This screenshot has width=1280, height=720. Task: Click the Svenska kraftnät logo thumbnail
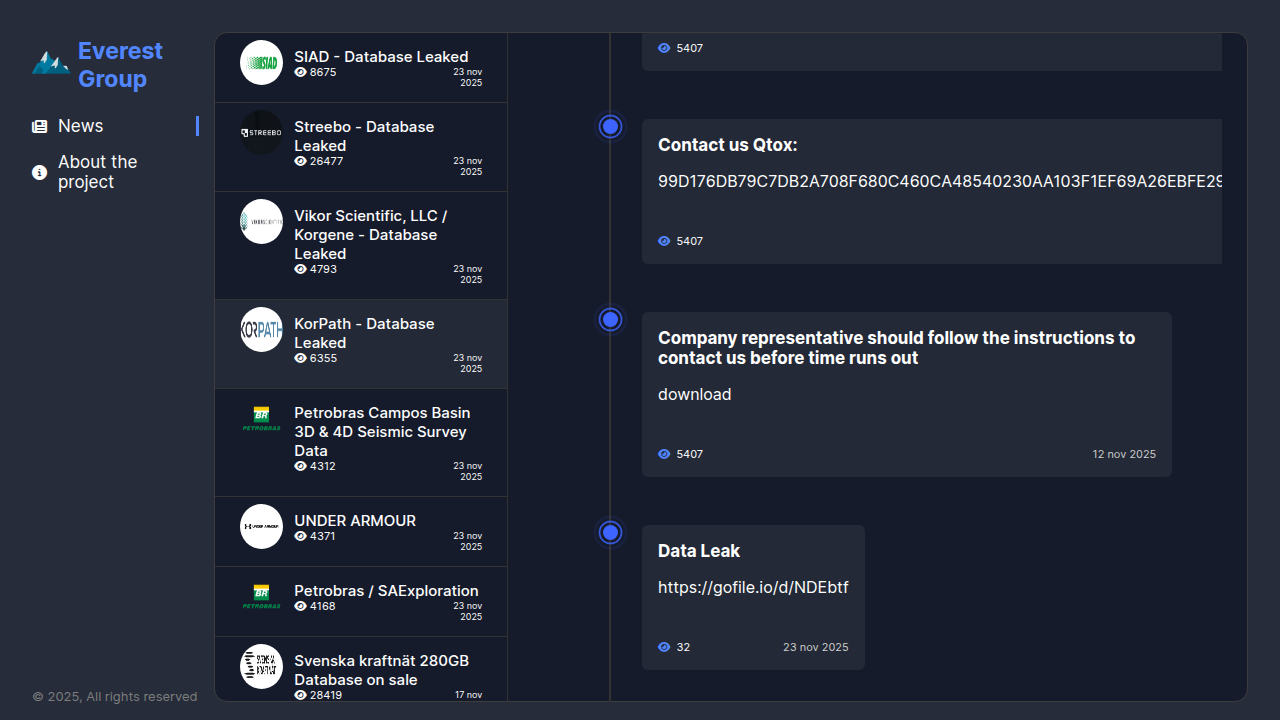click(261, 666)
